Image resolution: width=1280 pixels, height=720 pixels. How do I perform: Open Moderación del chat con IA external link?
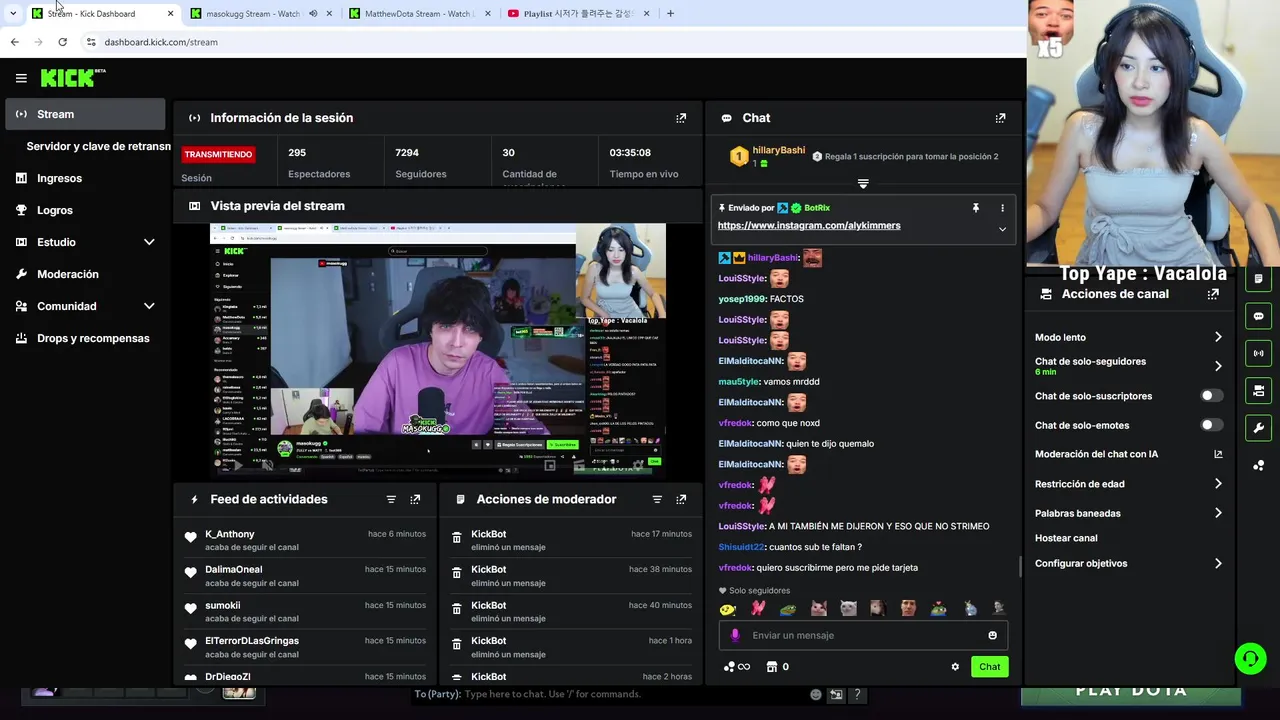pos(1218,454)
